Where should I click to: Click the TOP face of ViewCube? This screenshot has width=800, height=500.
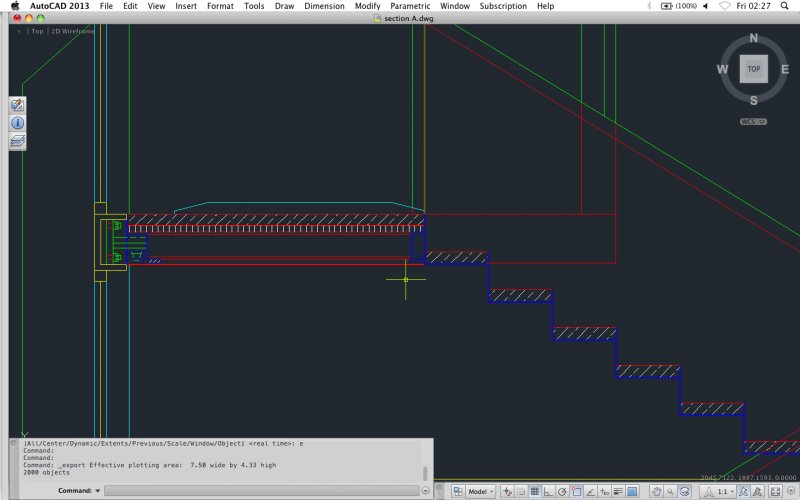[753, 69]
